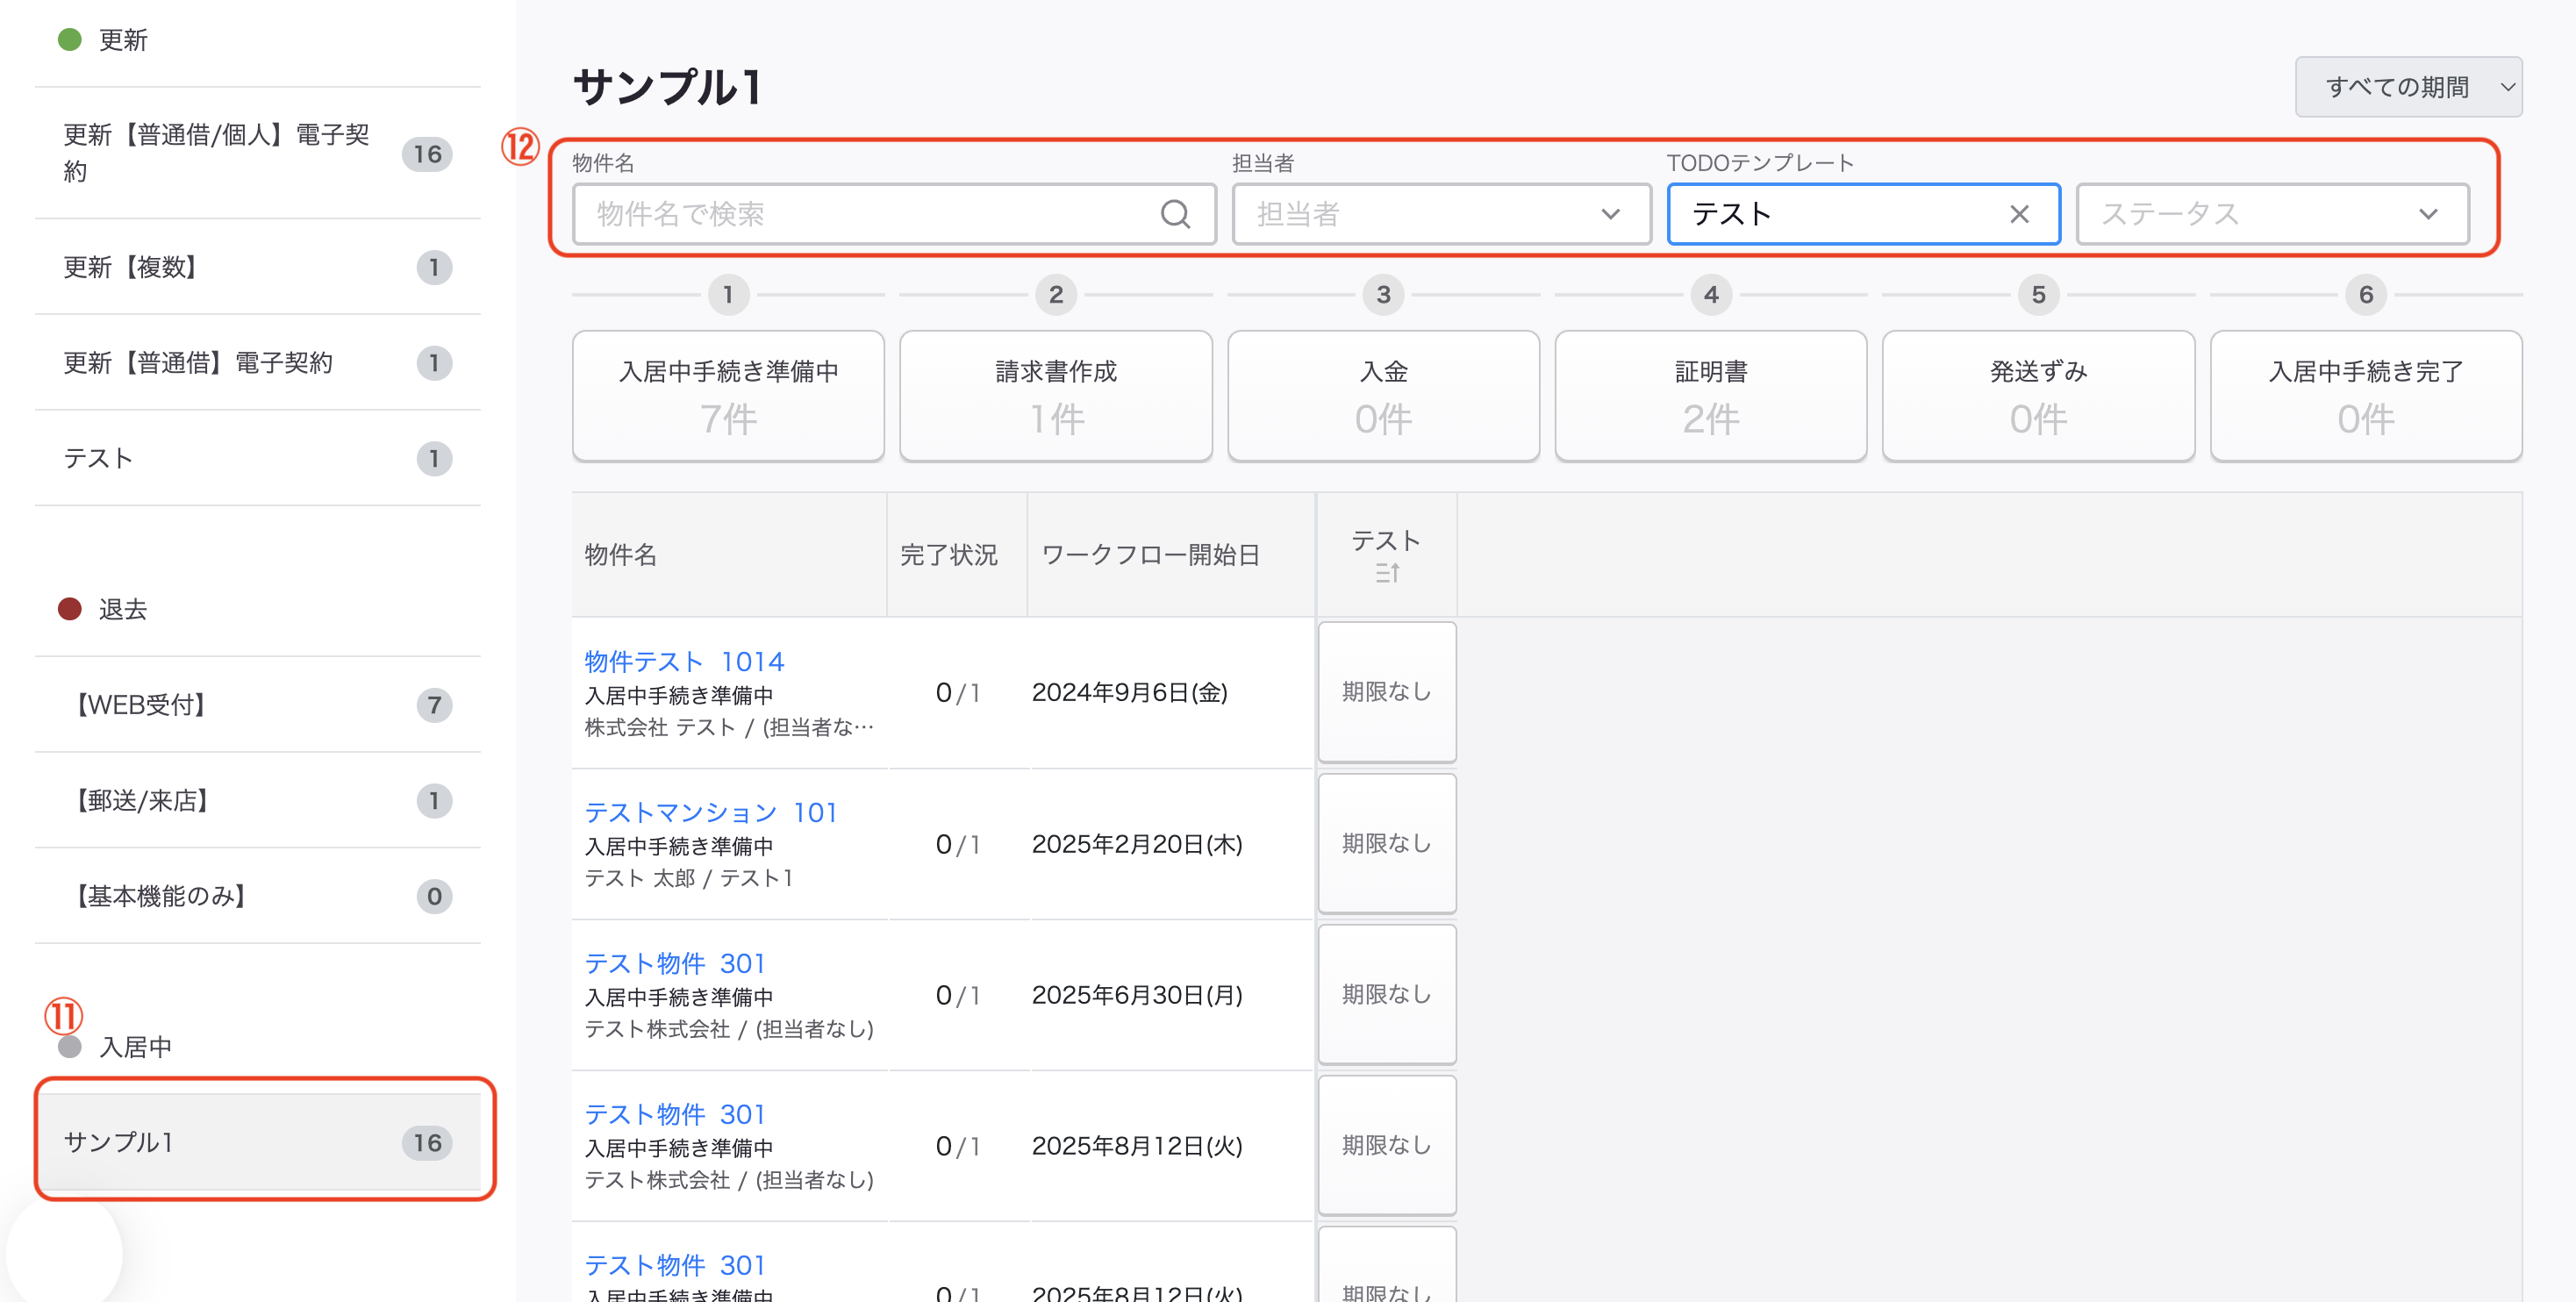Click step number 6 marker
This screenshot has height=1302, width=2576.
[2366, 295]
